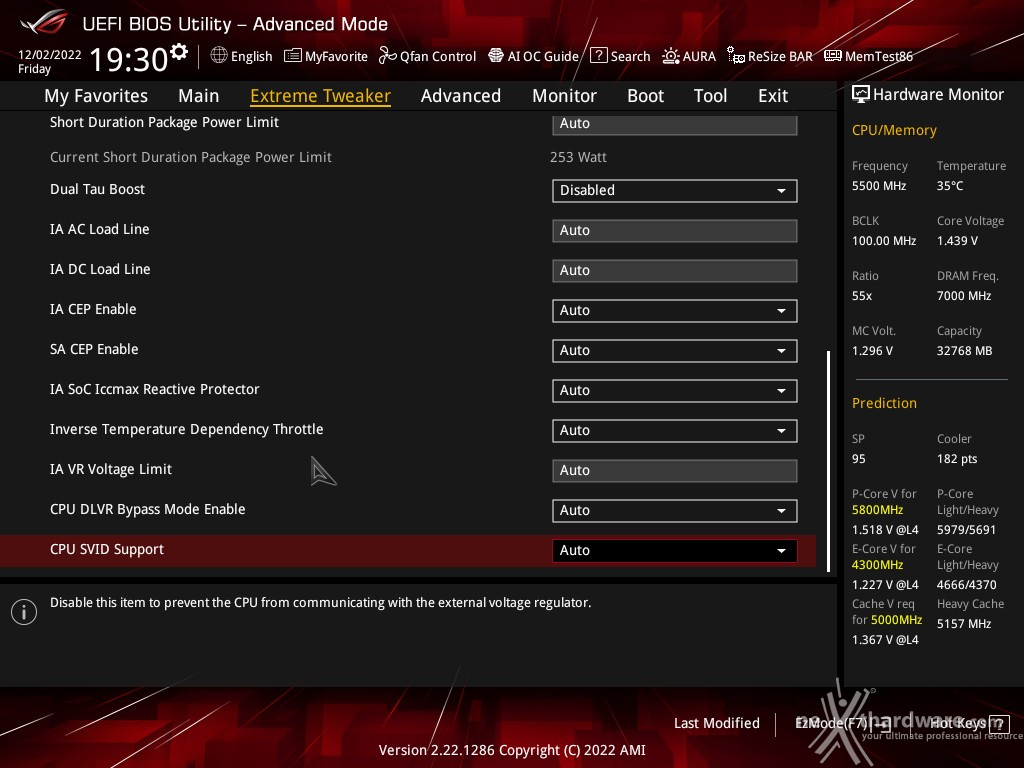Click the Search question mark icon
This screenshot has height=768, width=1024.
tap(598, 56)
